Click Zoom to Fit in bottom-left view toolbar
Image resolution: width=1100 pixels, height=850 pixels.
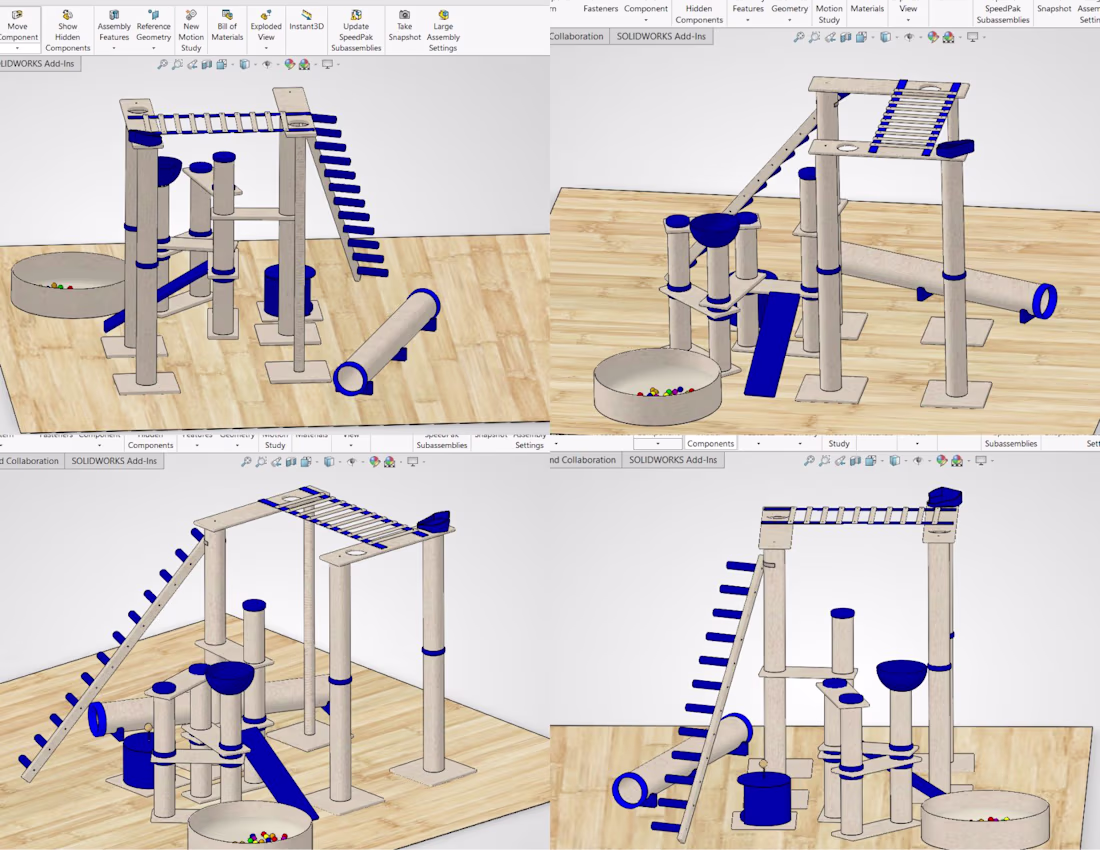coord(246,461)
